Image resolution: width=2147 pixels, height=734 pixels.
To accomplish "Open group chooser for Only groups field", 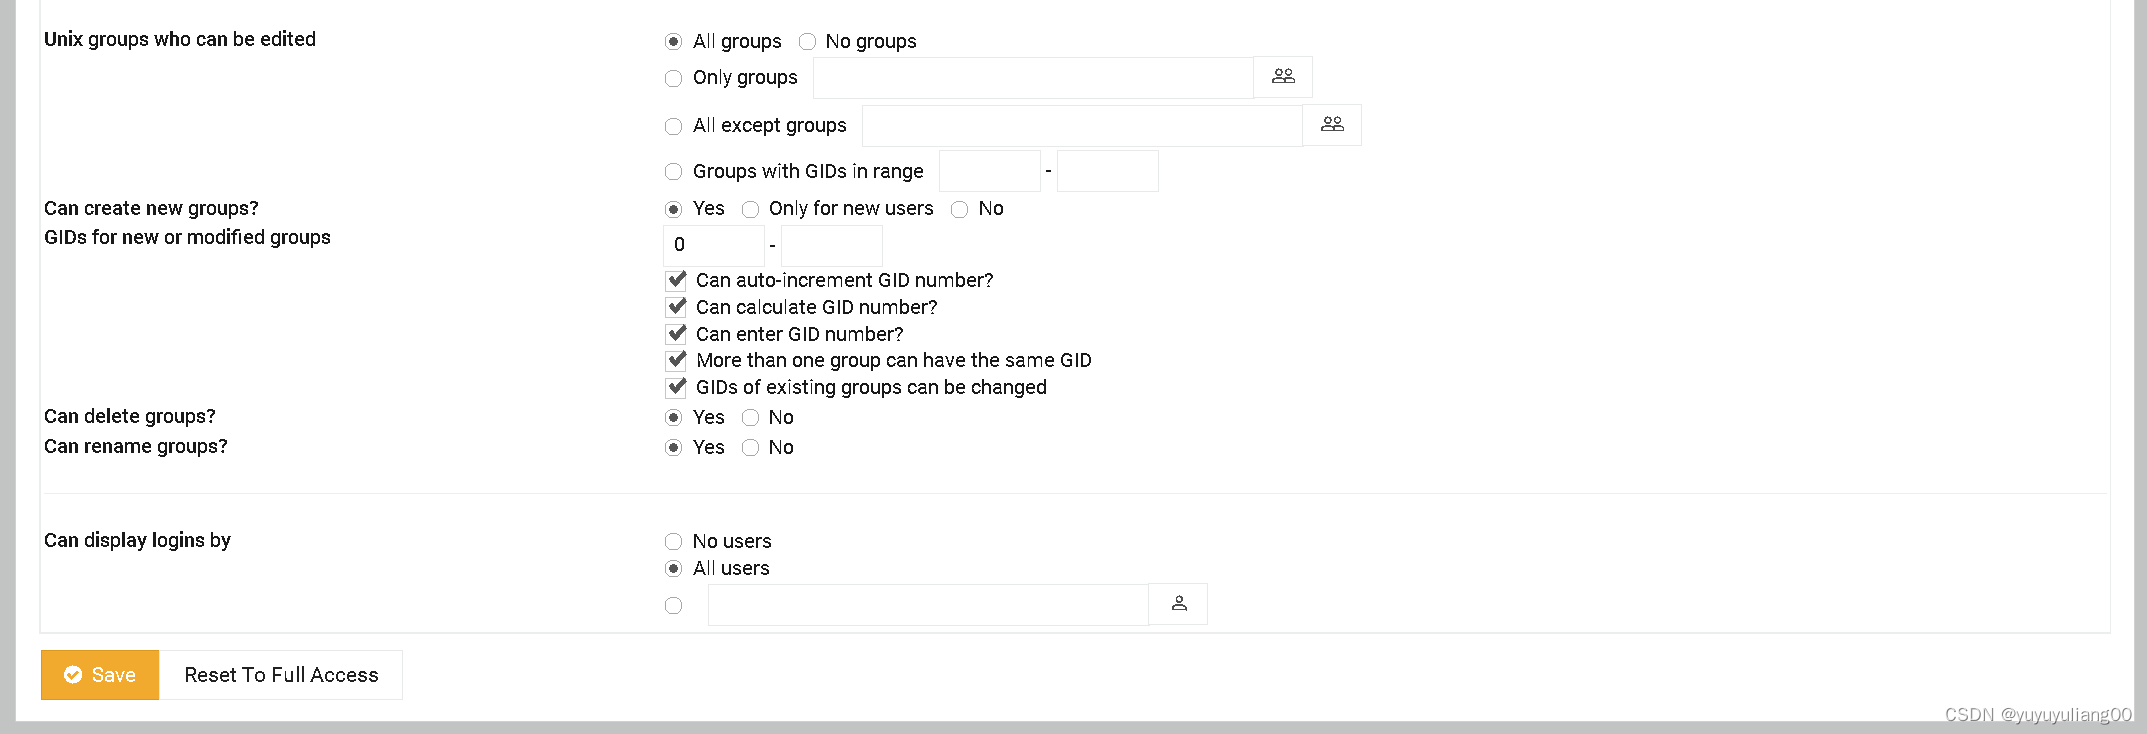I will 1283,77.
